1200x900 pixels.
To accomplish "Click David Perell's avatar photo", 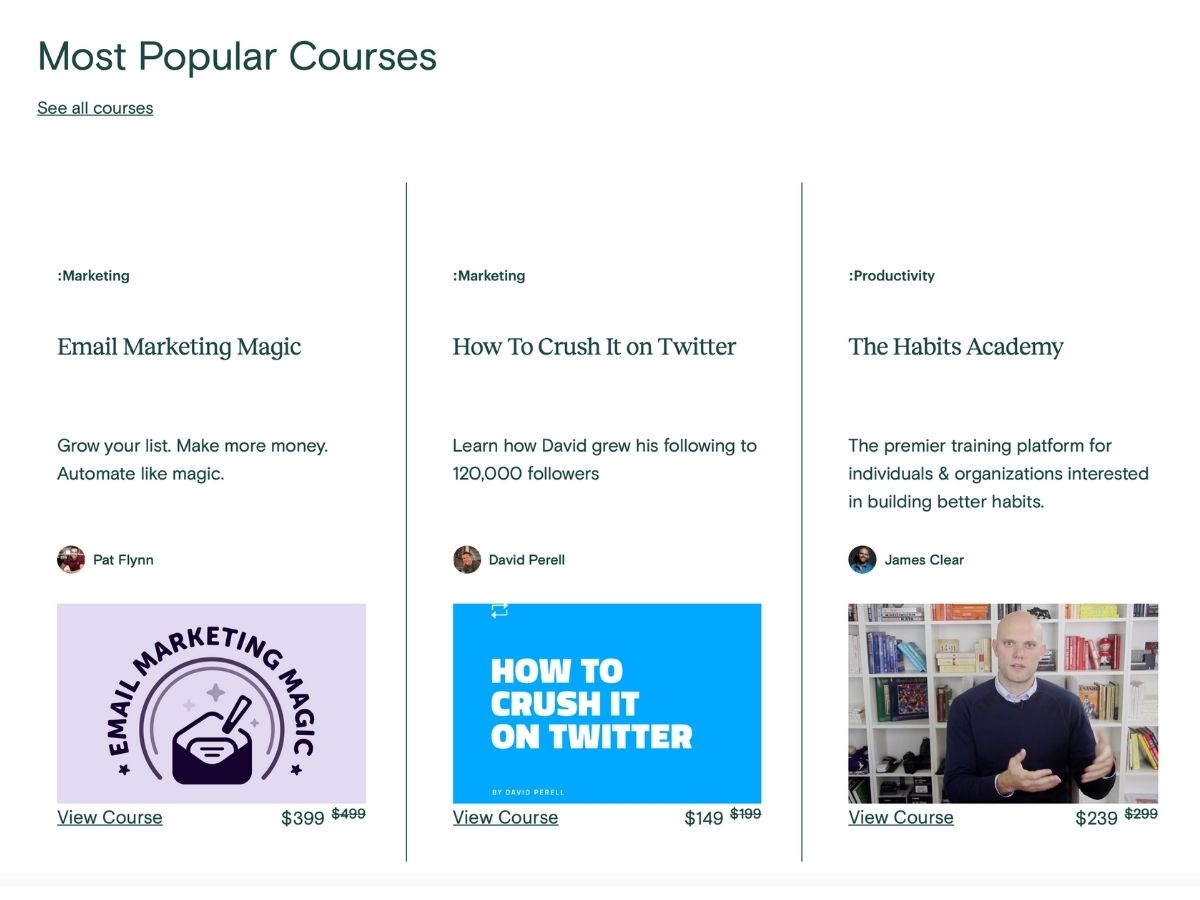I will (467, 559).
